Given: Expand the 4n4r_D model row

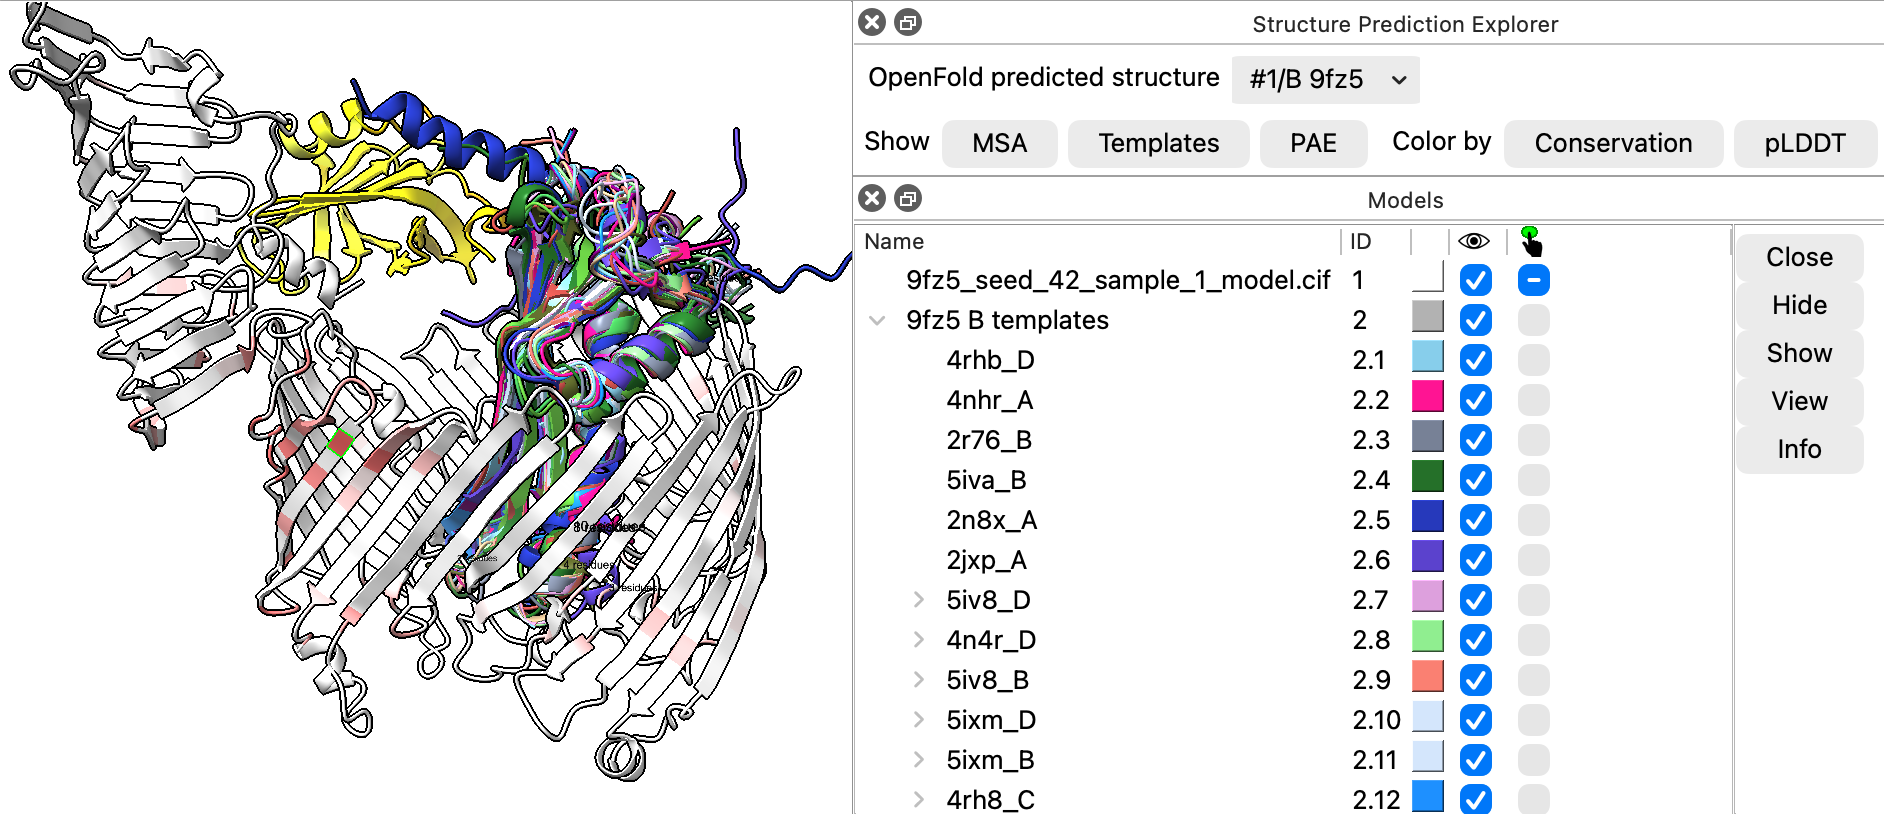Looking at the screenshot, I should (x=918, y=640).
